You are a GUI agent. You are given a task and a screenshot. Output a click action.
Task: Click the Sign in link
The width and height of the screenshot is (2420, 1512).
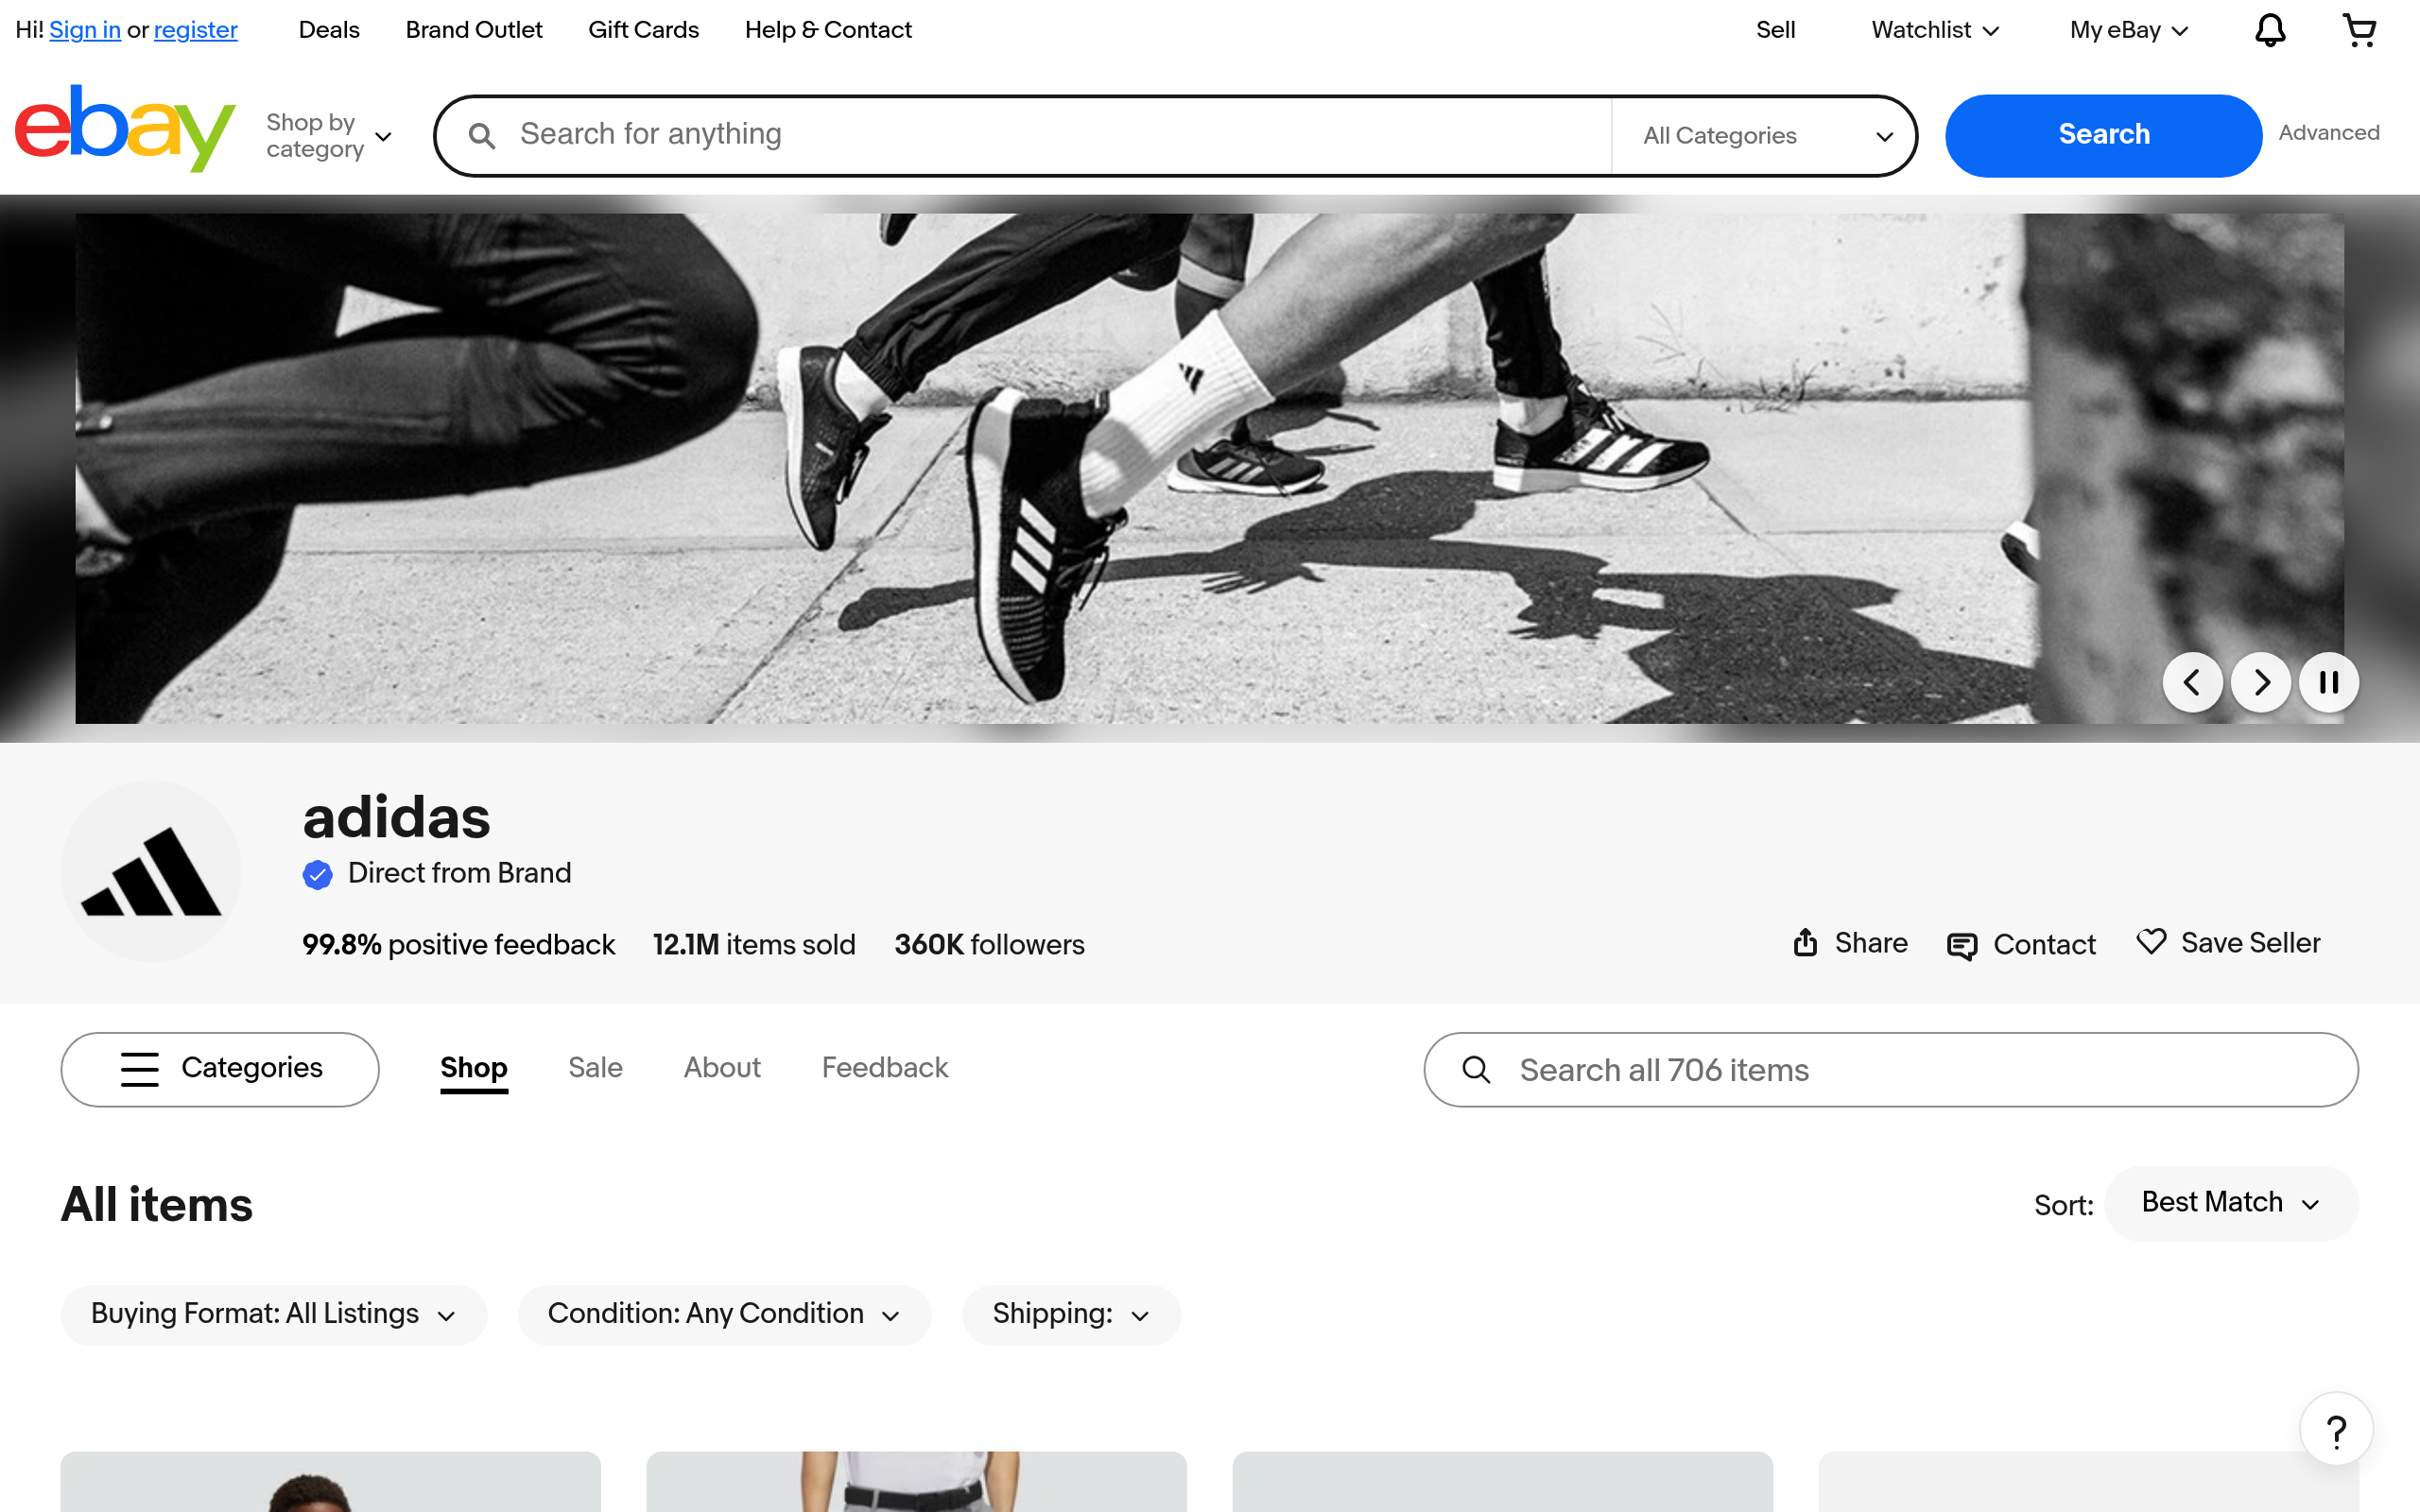[85, 30]
